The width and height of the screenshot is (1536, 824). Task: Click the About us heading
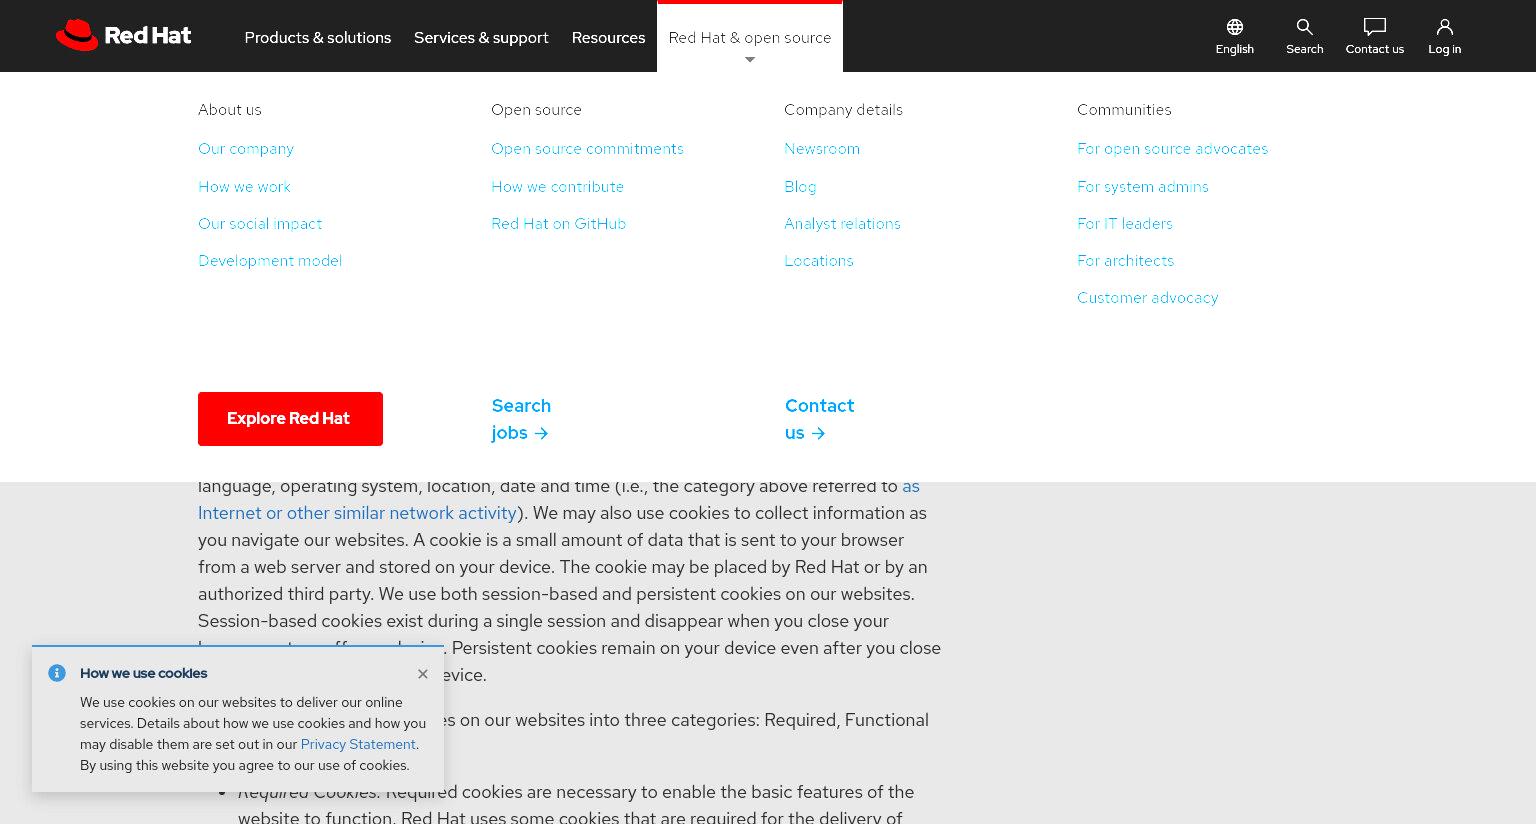tap(230, 110)
